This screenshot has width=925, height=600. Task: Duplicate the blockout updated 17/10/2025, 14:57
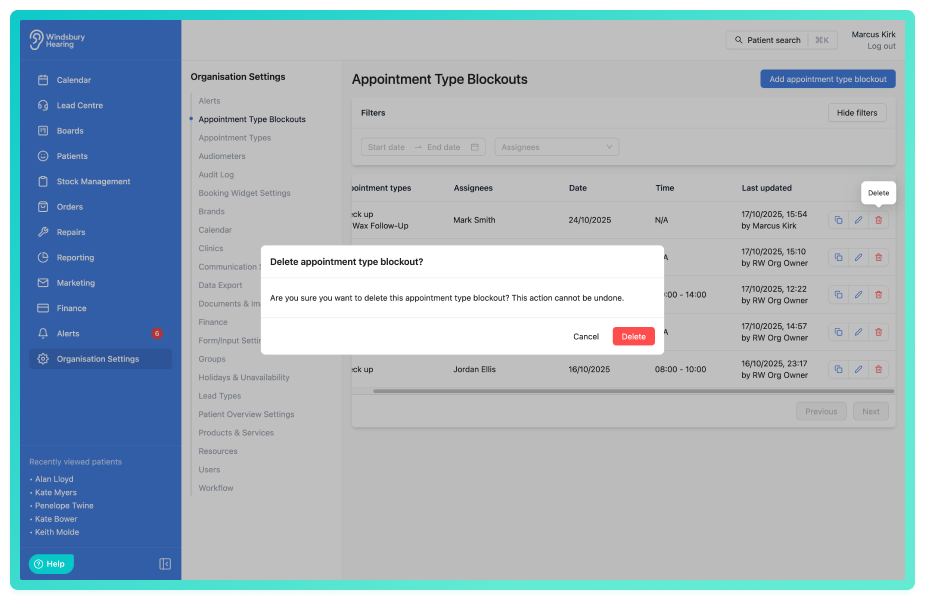[838, 332]
